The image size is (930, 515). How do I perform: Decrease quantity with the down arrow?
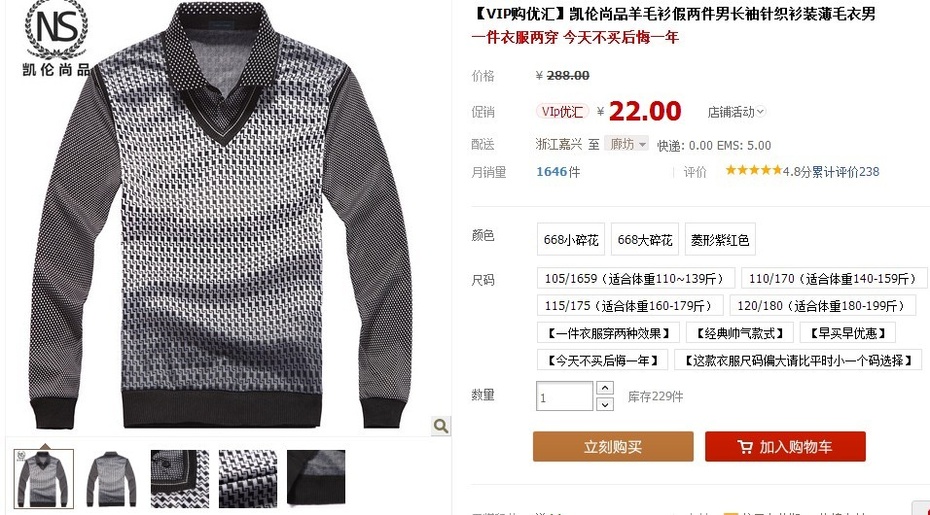[604, 405]
